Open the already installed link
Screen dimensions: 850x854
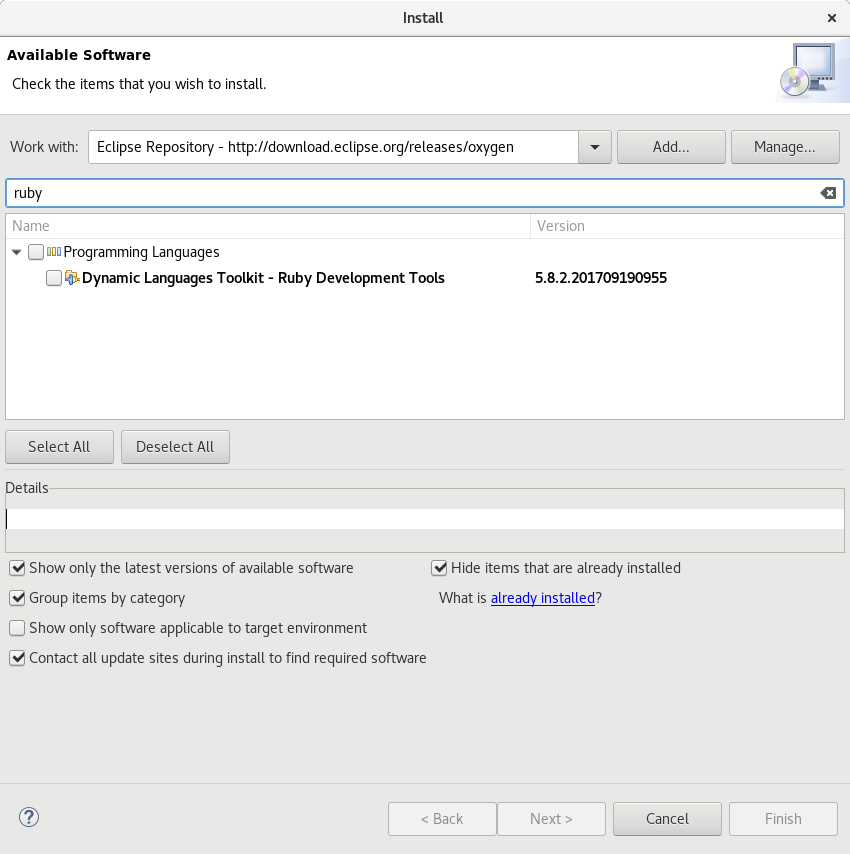[543, 598]
